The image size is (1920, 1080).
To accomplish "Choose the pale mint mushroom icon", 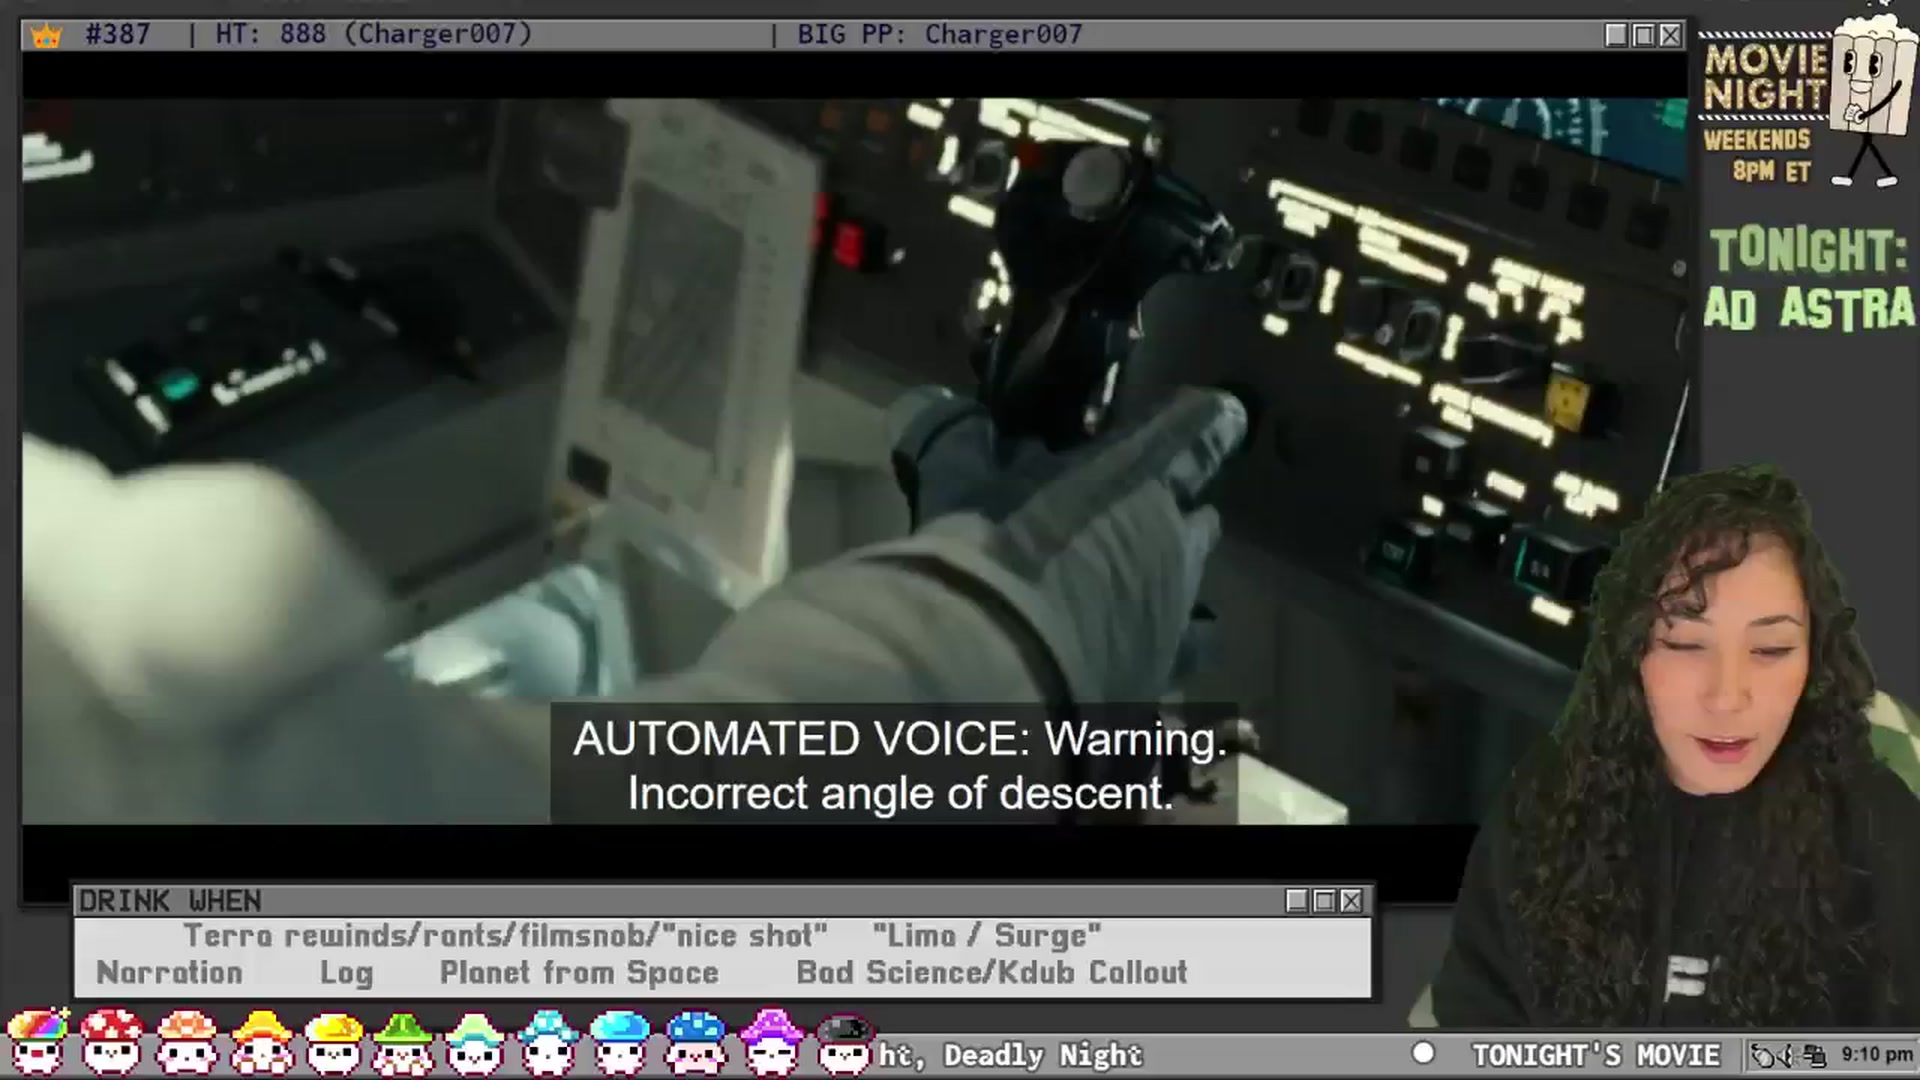I will pos(475,1042).
